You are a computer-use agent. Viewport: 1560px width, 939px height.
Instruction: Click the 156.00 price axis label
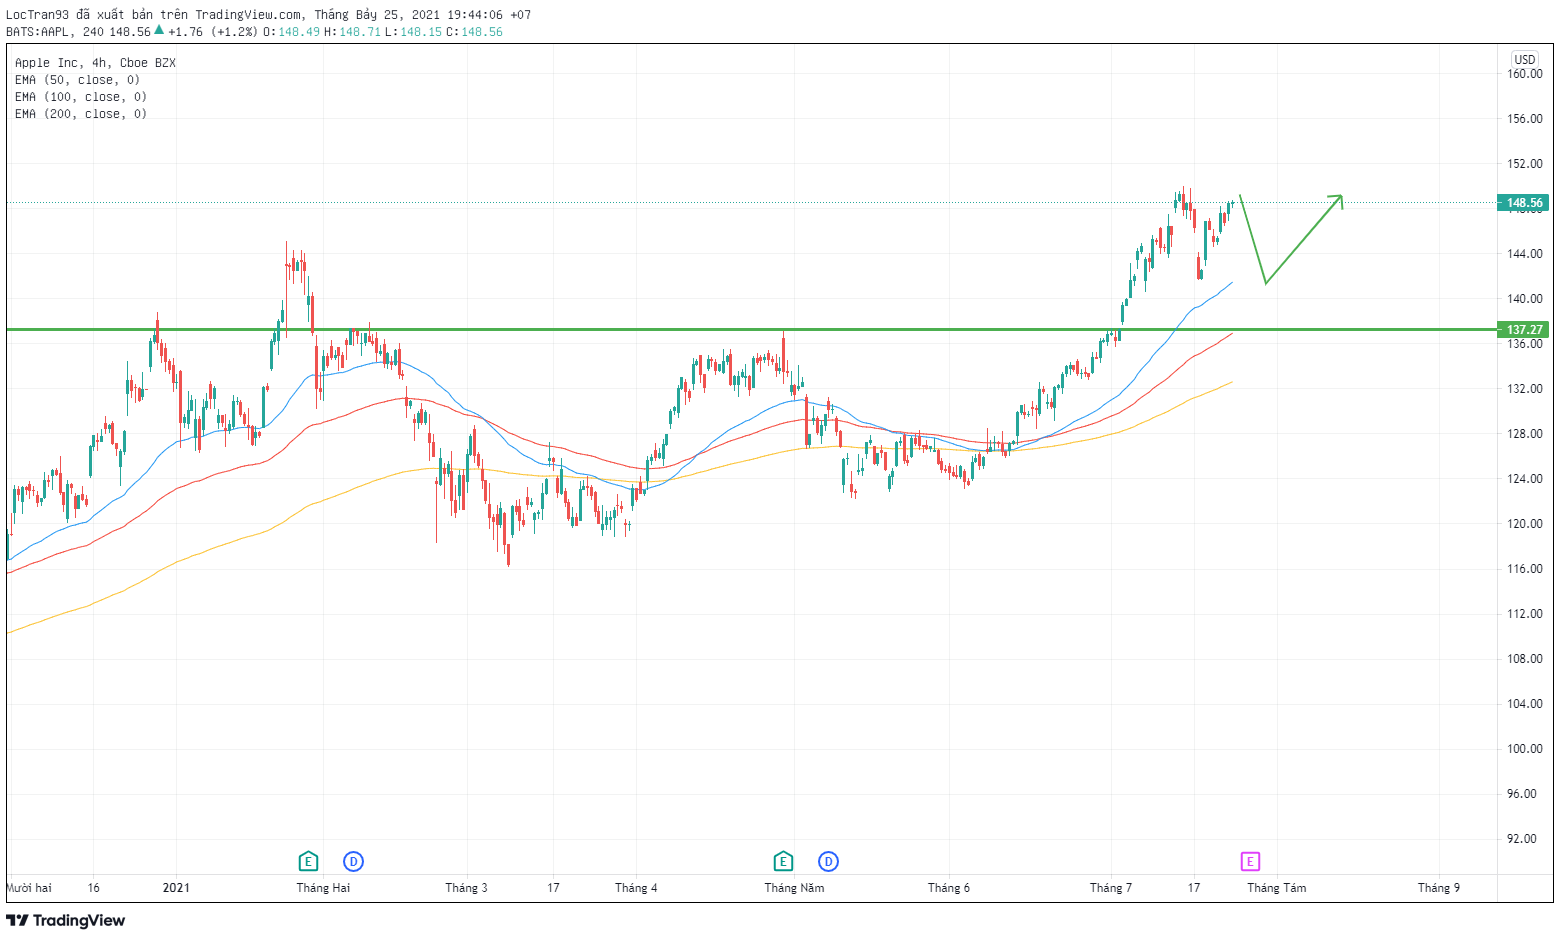point(1525,119)
